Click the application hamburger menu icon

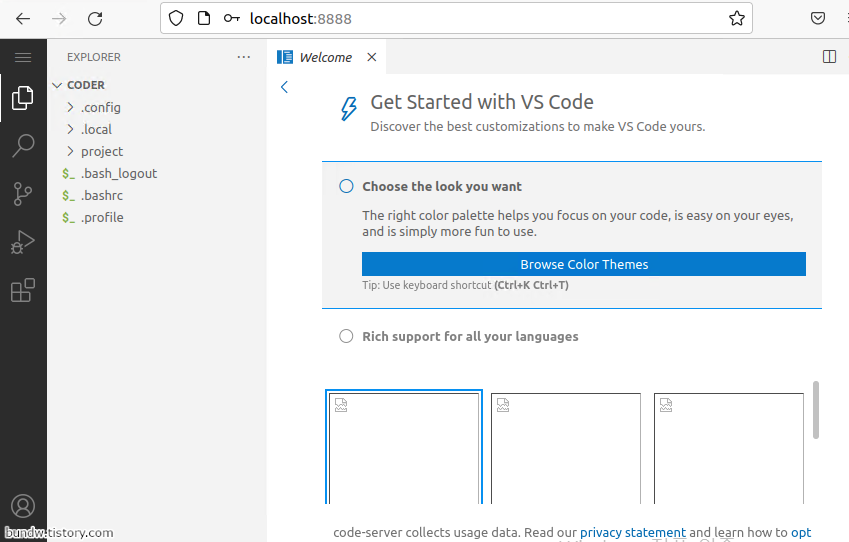23,57
